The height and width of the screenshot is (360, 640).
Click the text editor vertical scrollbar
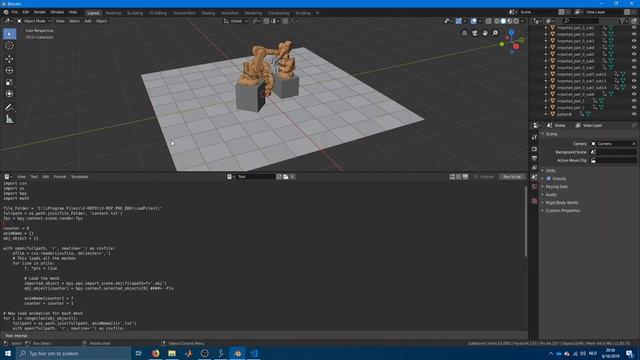526,222
